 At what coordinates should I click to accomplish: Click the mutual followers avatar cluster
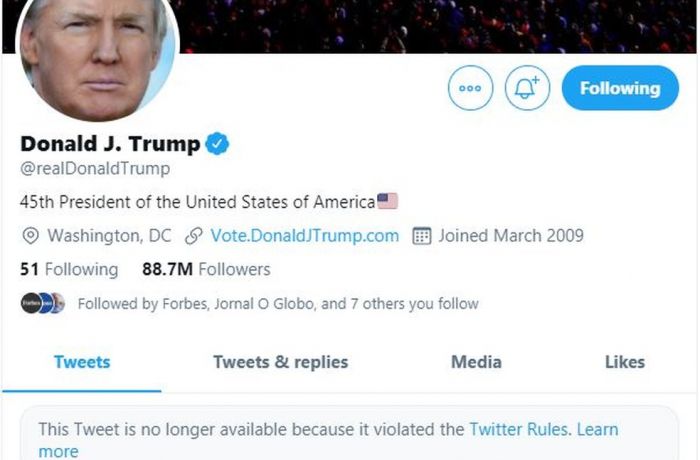click(x=43, y=303)
